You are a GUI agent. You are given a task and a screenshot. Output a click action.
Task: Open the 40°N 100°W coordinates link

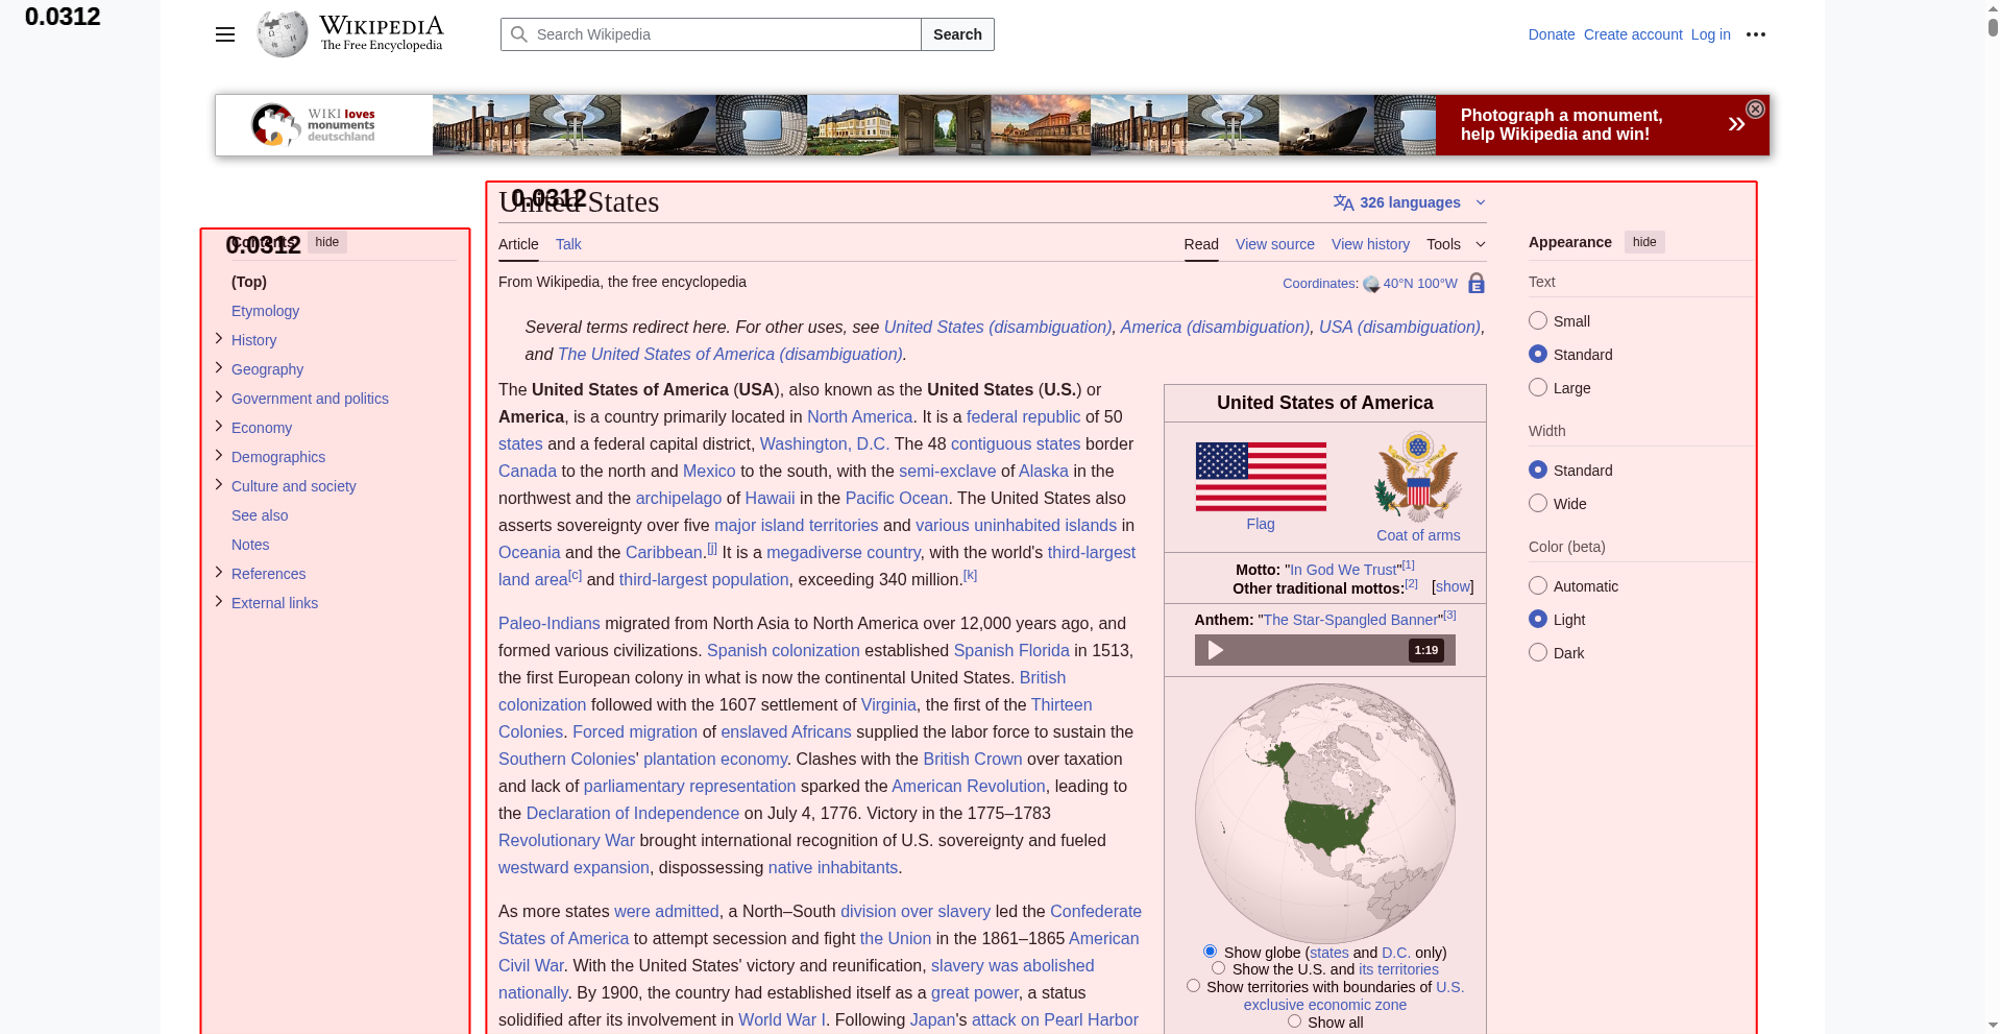pos(1420,283)
